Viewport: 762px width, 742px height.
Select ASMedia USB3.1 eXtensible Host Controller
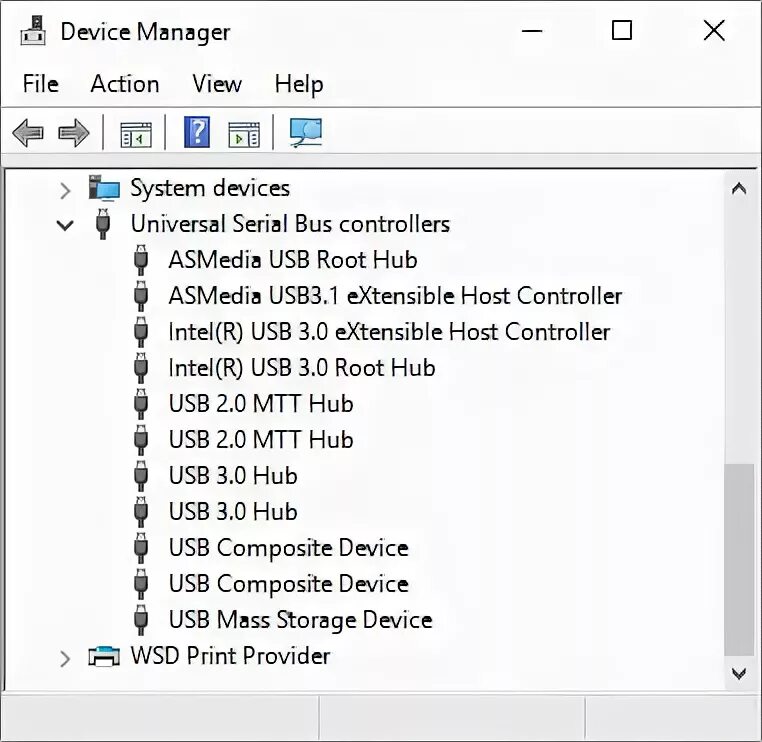(395, 296)
